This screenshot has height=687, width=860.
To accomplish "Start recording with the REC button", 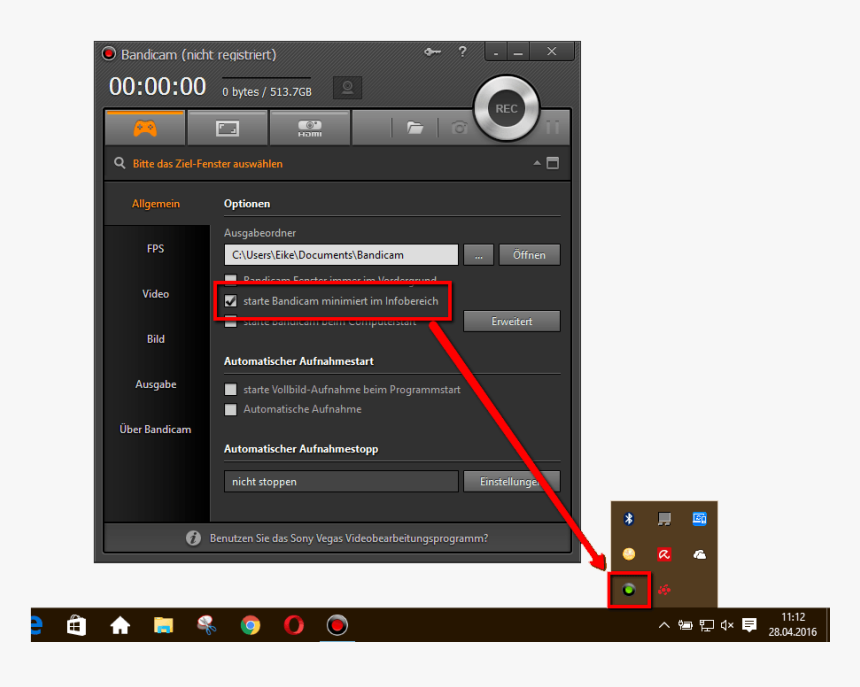I will tap(506, 109).
